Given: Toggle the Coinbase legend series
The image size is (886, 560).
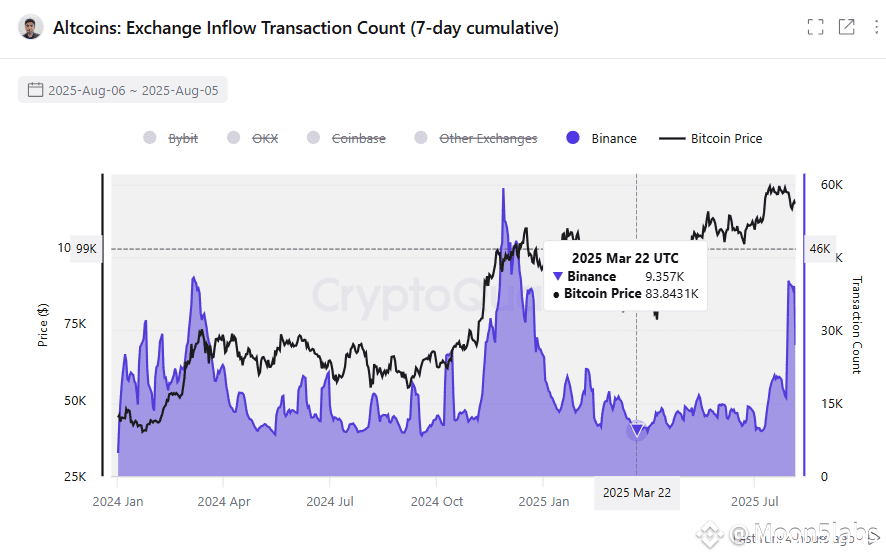Looking at the screenshot, I should pyautogui.click(x=346, y=138).
